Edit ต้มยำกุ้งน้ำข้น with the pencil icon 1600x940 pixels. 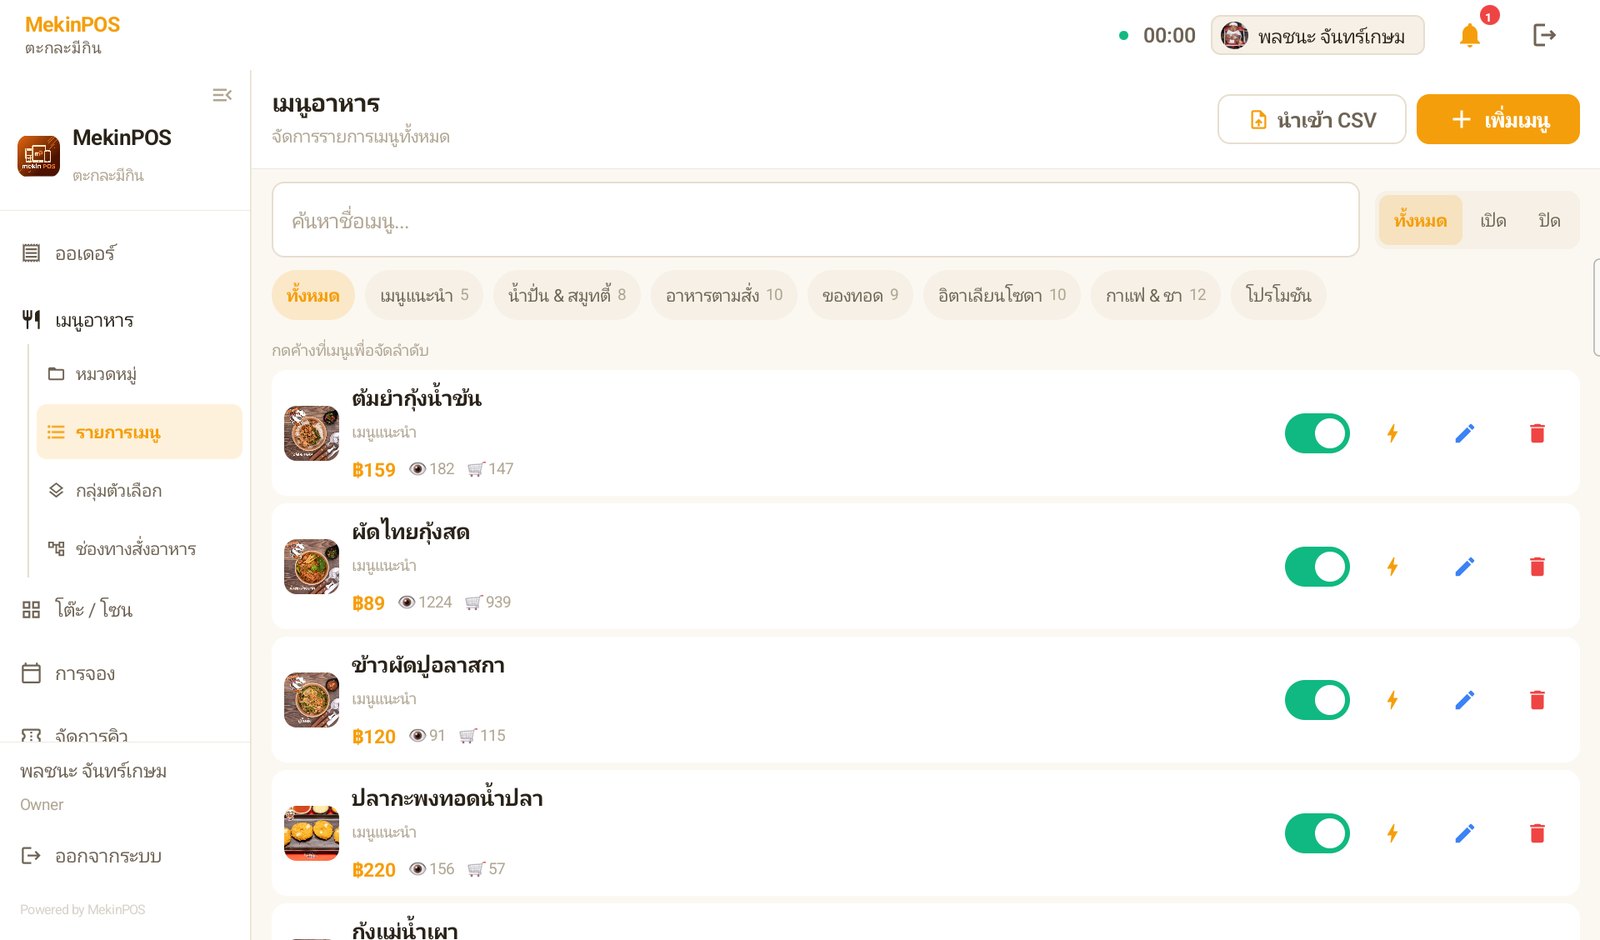pos(1464,433)
